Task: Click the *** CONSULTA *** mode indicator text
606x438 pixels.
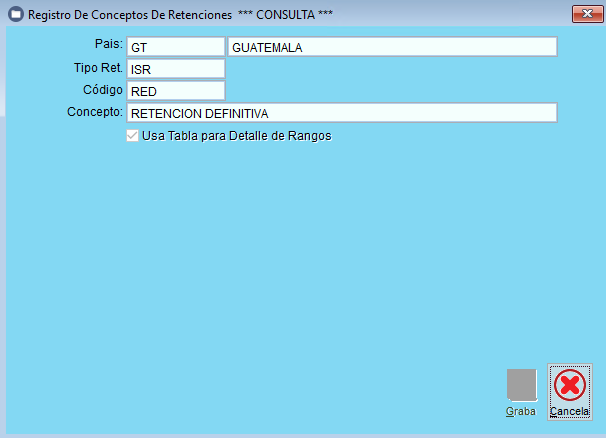Action: (x=285, y=14)
